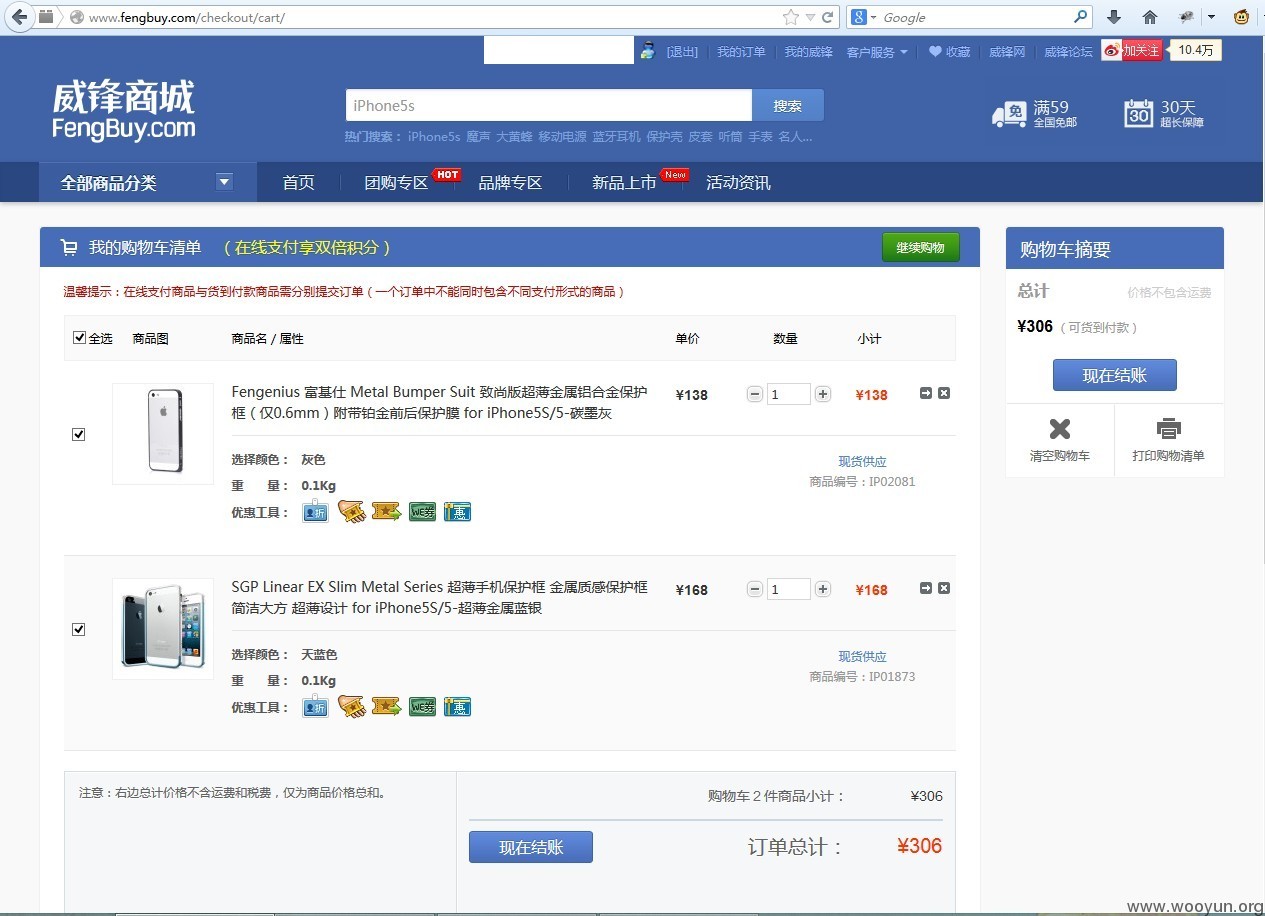Click the 退出 logout link
This screenshot has height=916, width=1265.
[683, 52]
